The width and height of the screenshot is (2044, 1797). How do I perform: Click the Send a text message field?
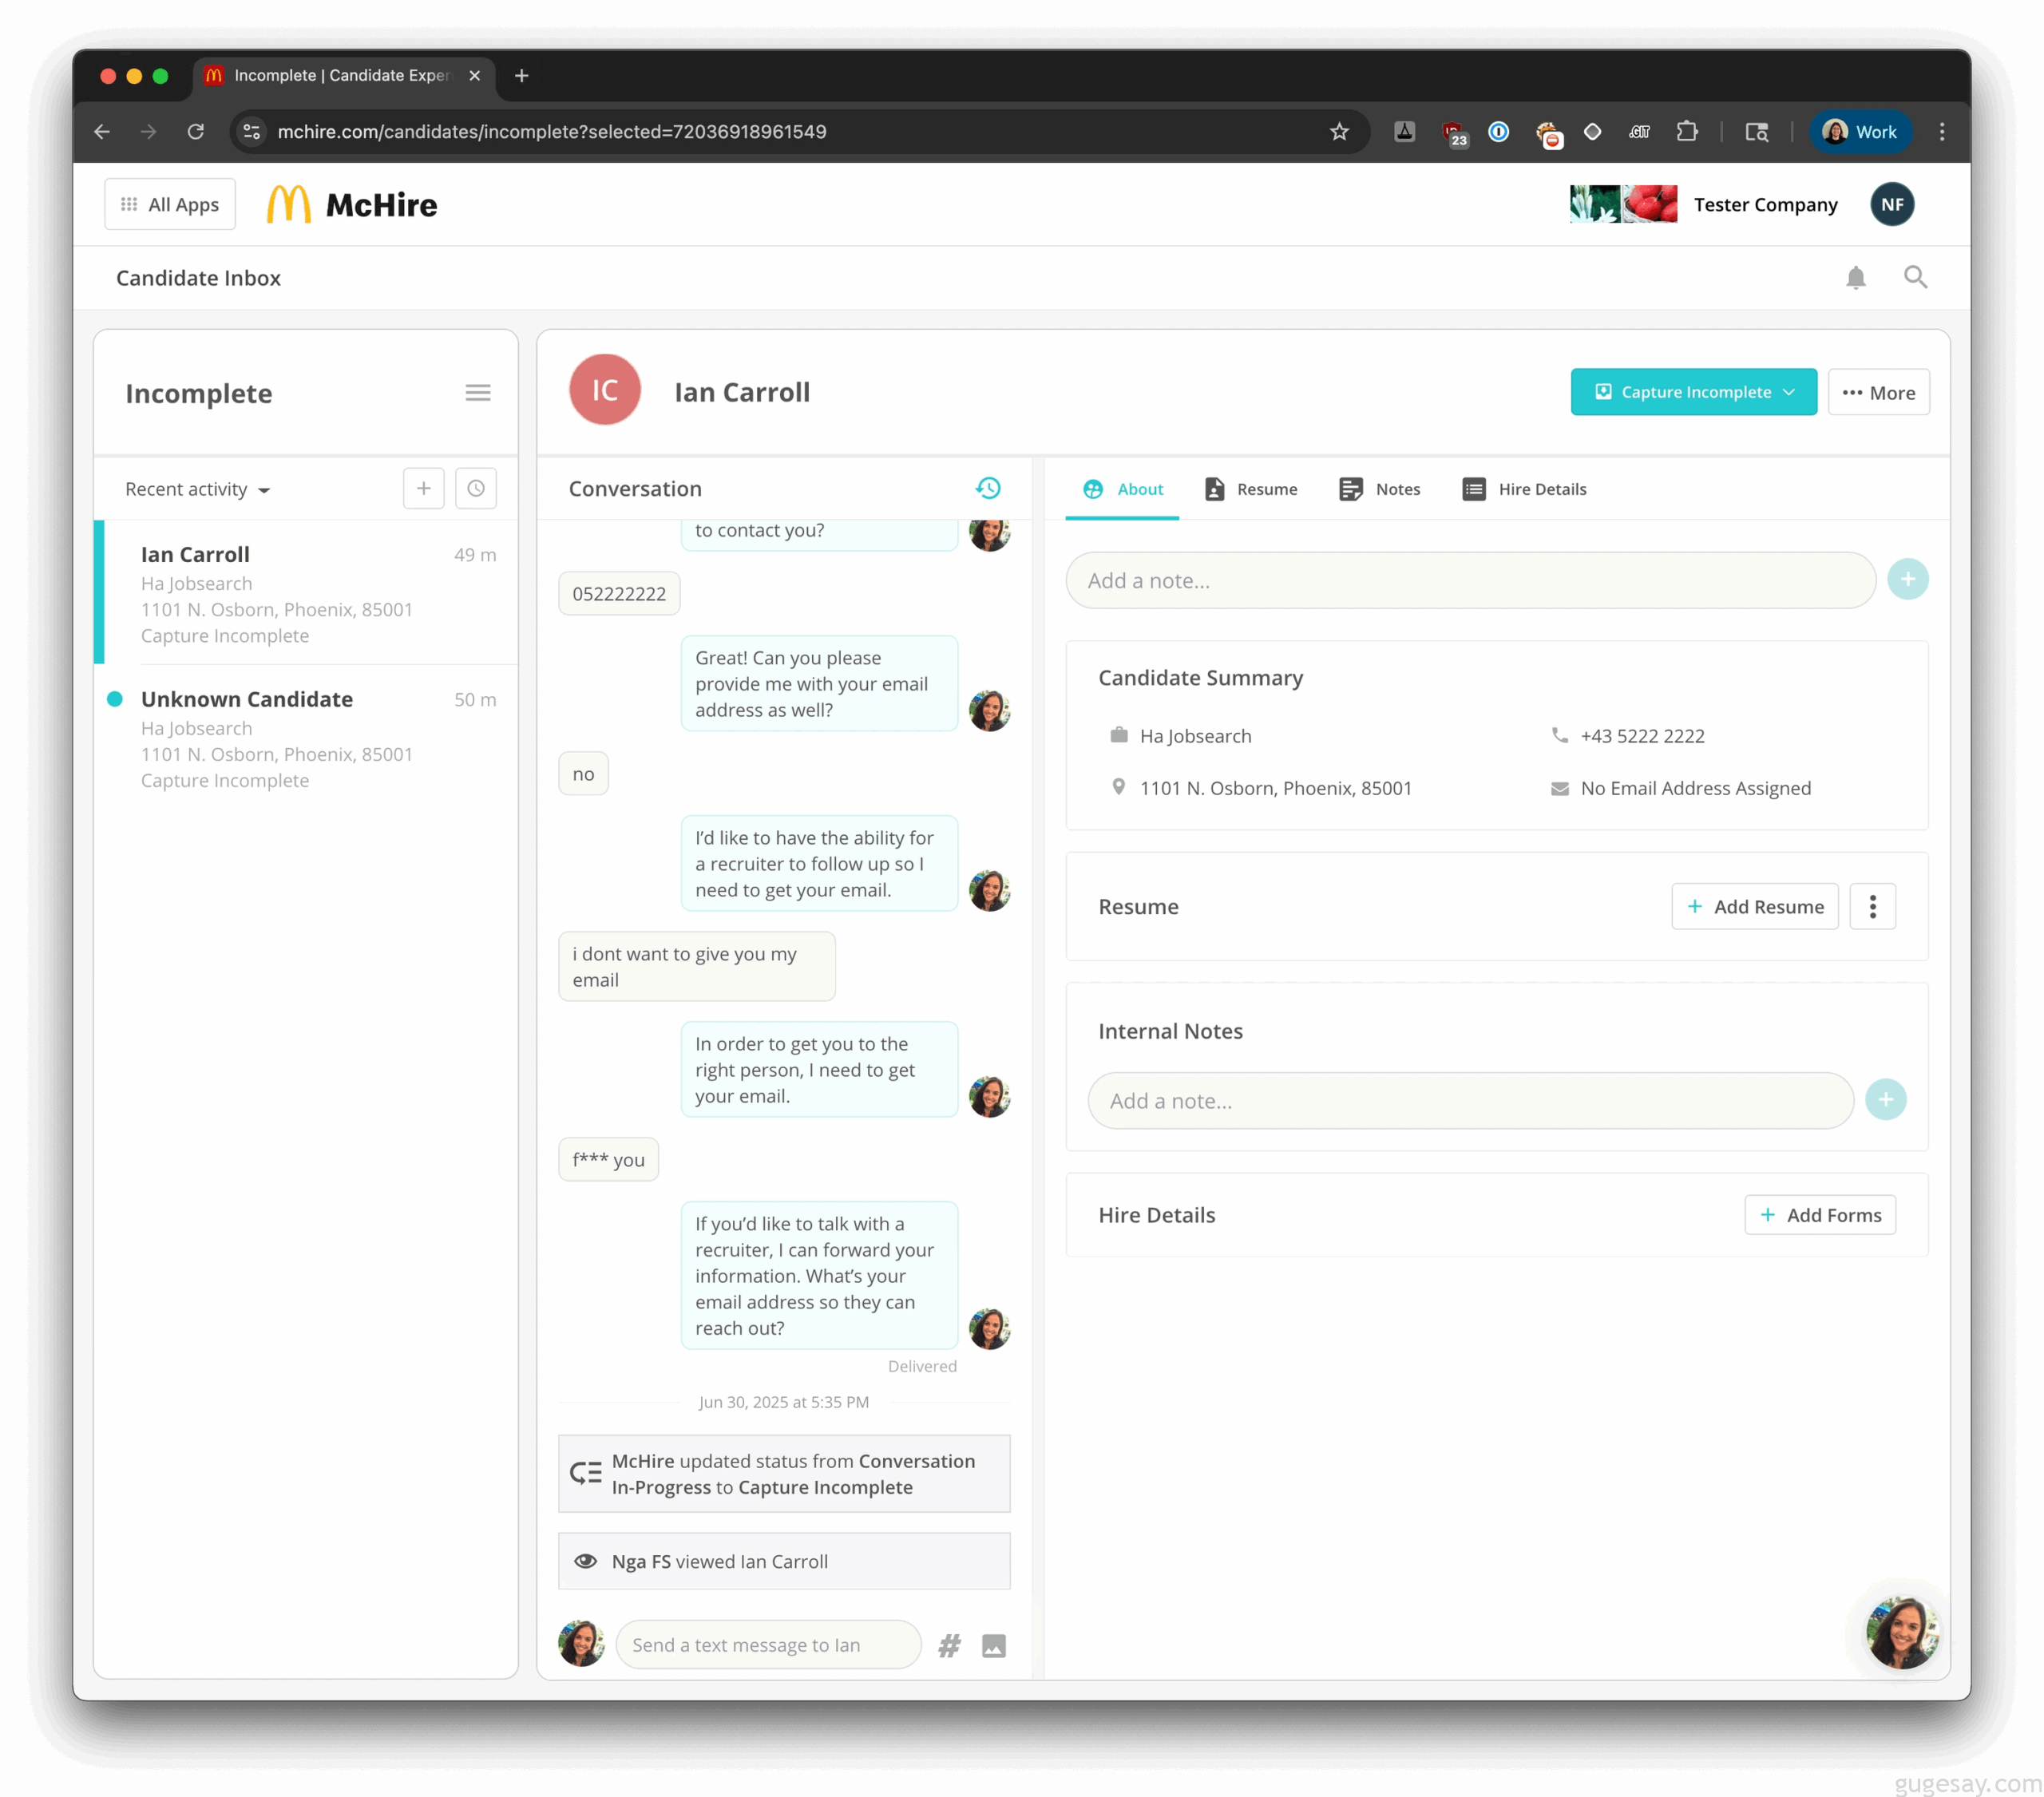768,1644
